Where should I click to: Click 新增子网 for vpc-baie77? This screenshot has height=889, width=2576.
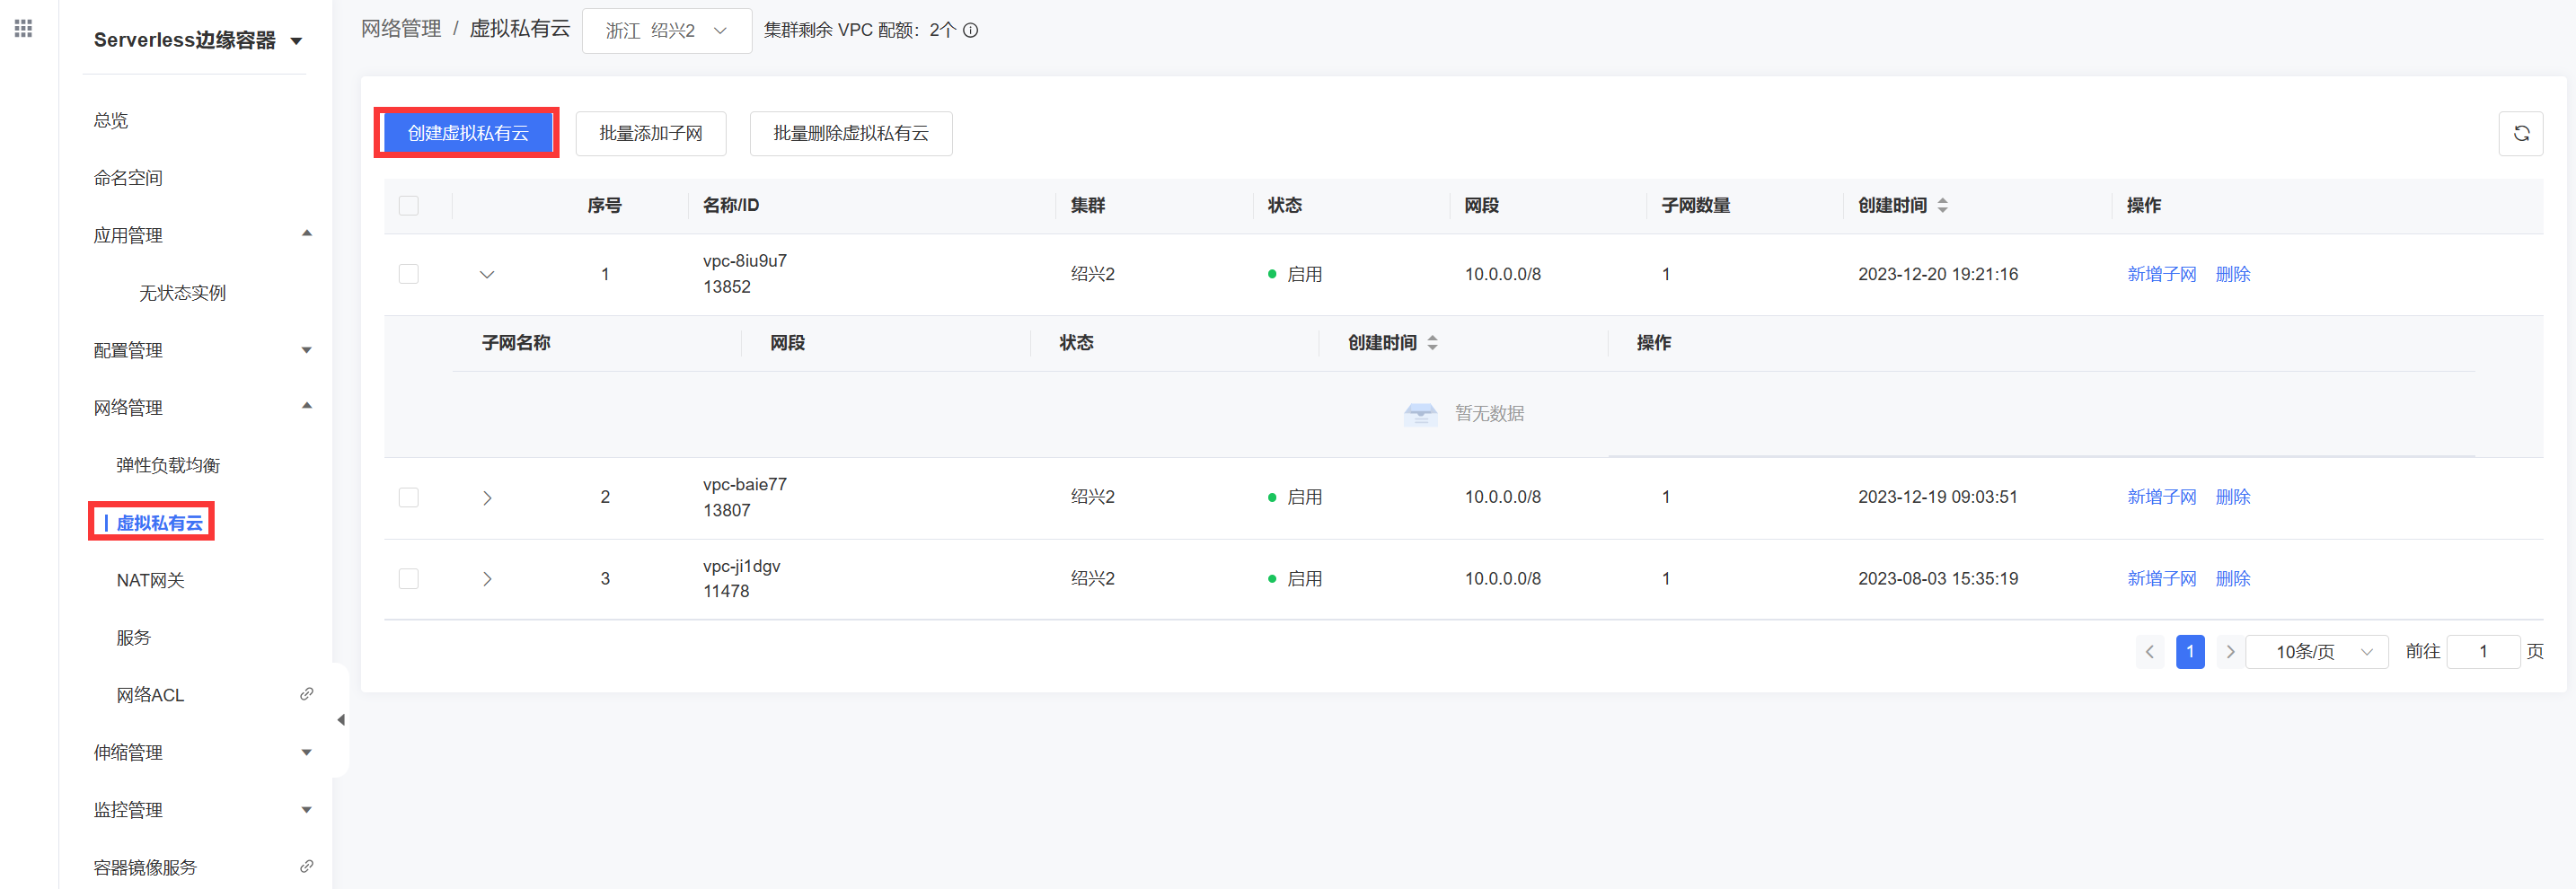2161,497
